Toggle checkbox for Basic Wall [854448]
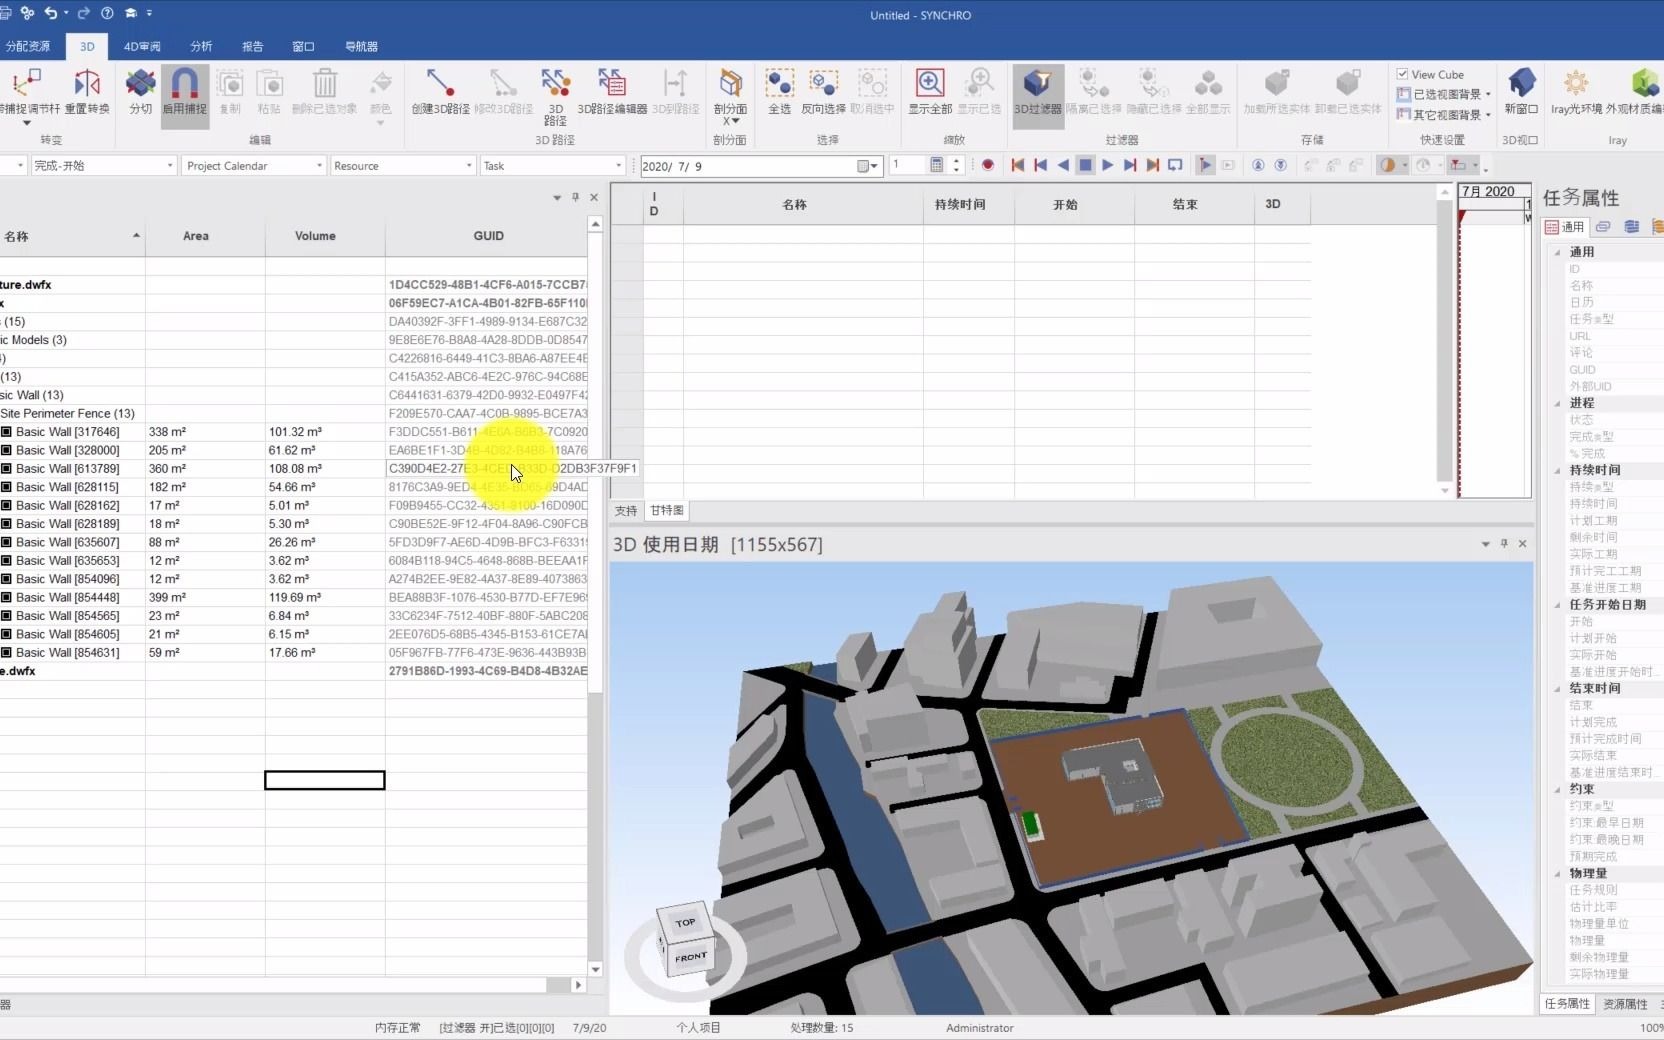 pyautogui.click(x=6, y=598)
